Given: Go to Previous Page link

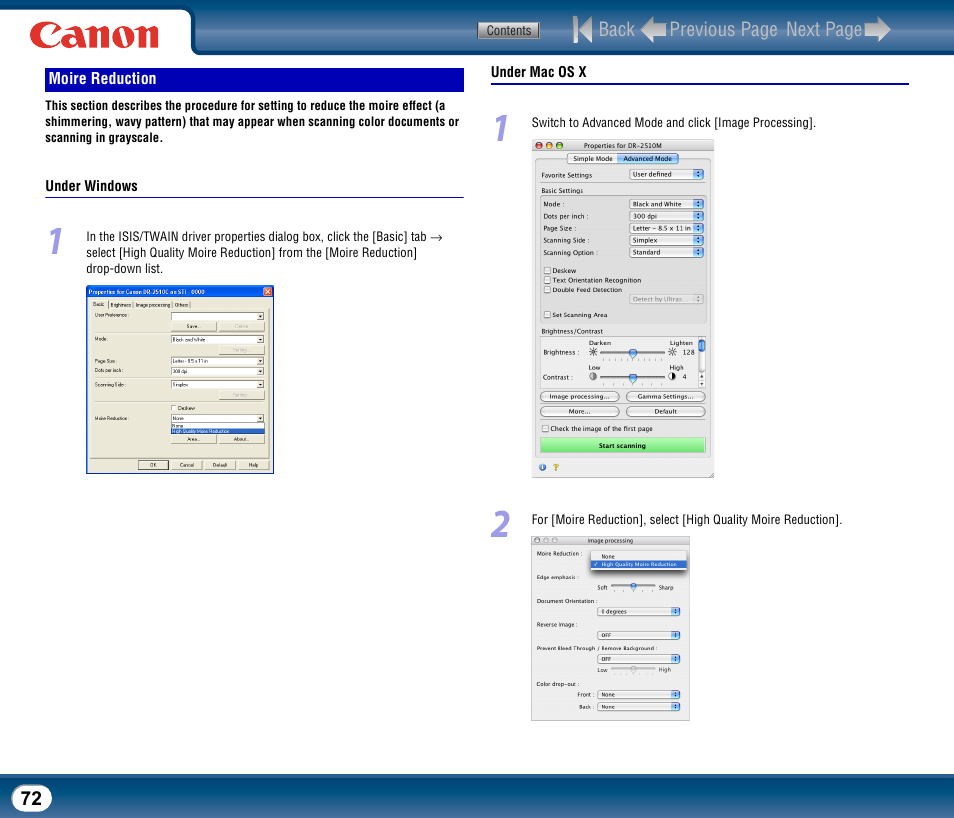Looking at the screenshot, I should tap(723, 29).
